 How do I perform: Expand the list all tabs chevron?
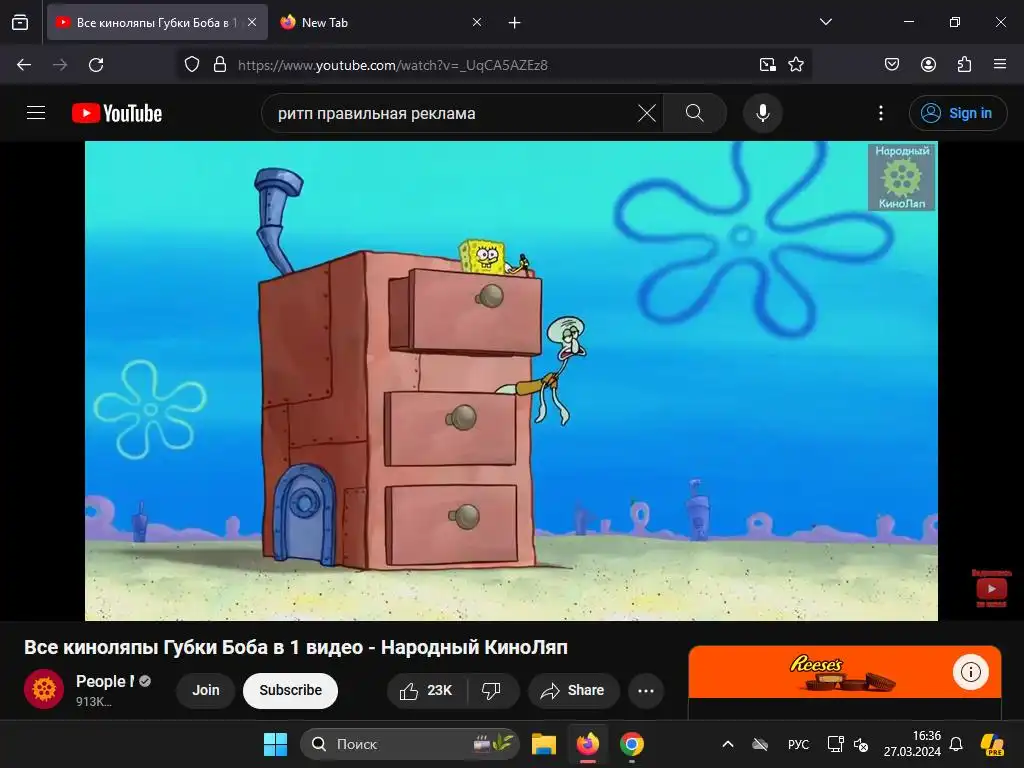click(825, 22)
